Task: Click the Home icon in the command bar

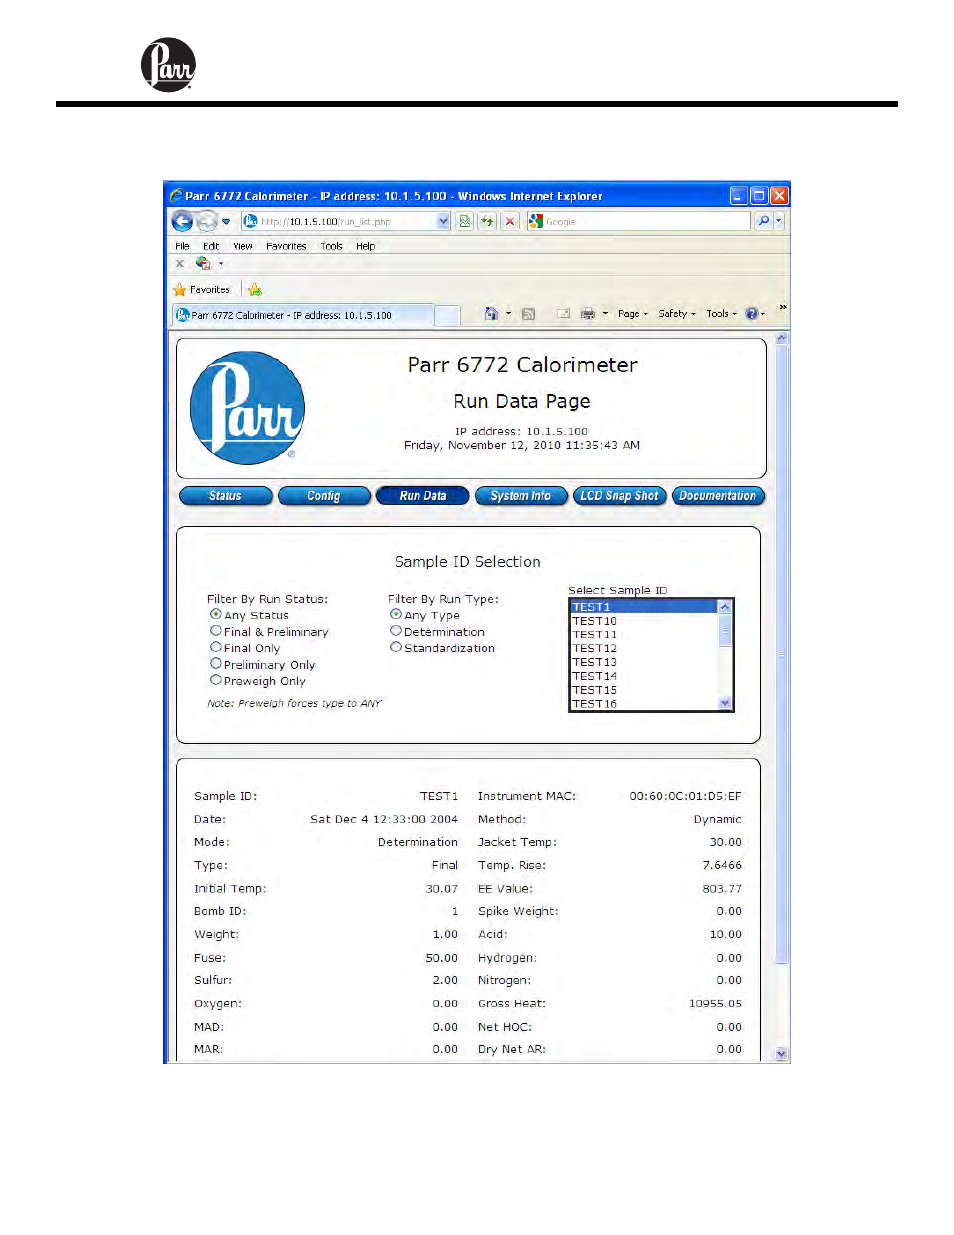Action: coord(491,314)
